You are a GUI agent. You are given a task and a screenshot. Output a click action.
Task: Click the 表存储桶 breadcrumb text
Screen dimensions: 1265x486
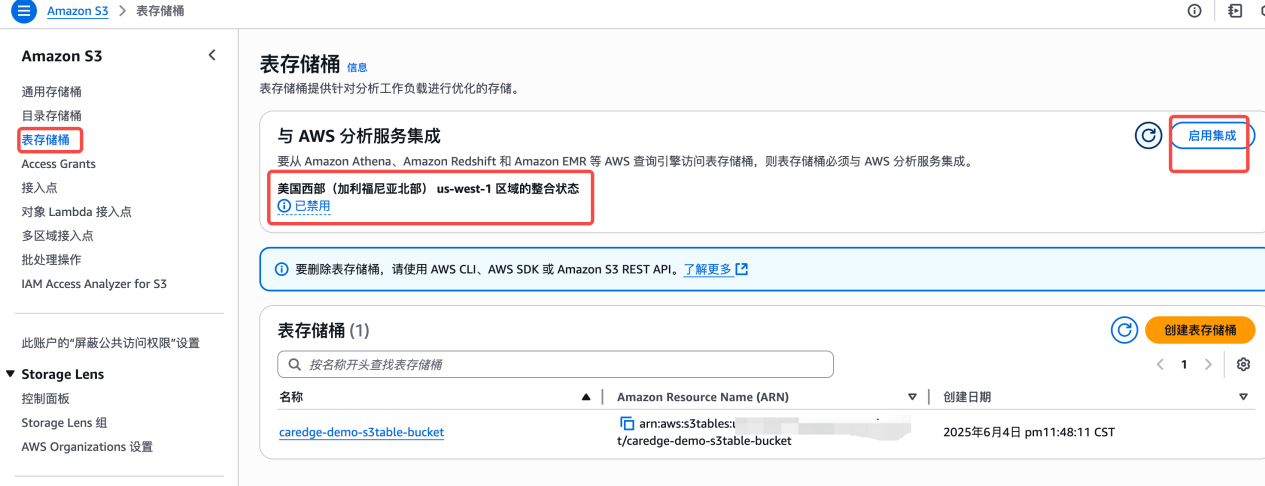click(160, 10)
